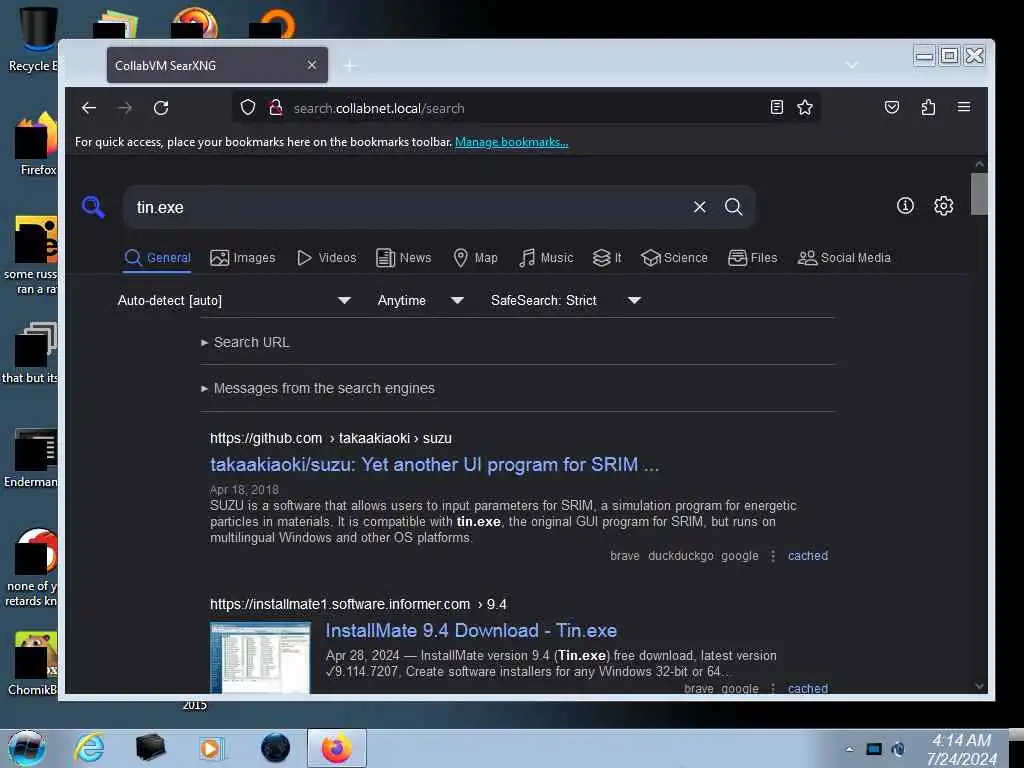The image size is (1024, 768).
Task: Show hidden system tray icons arrow
Action: (849, 749)
